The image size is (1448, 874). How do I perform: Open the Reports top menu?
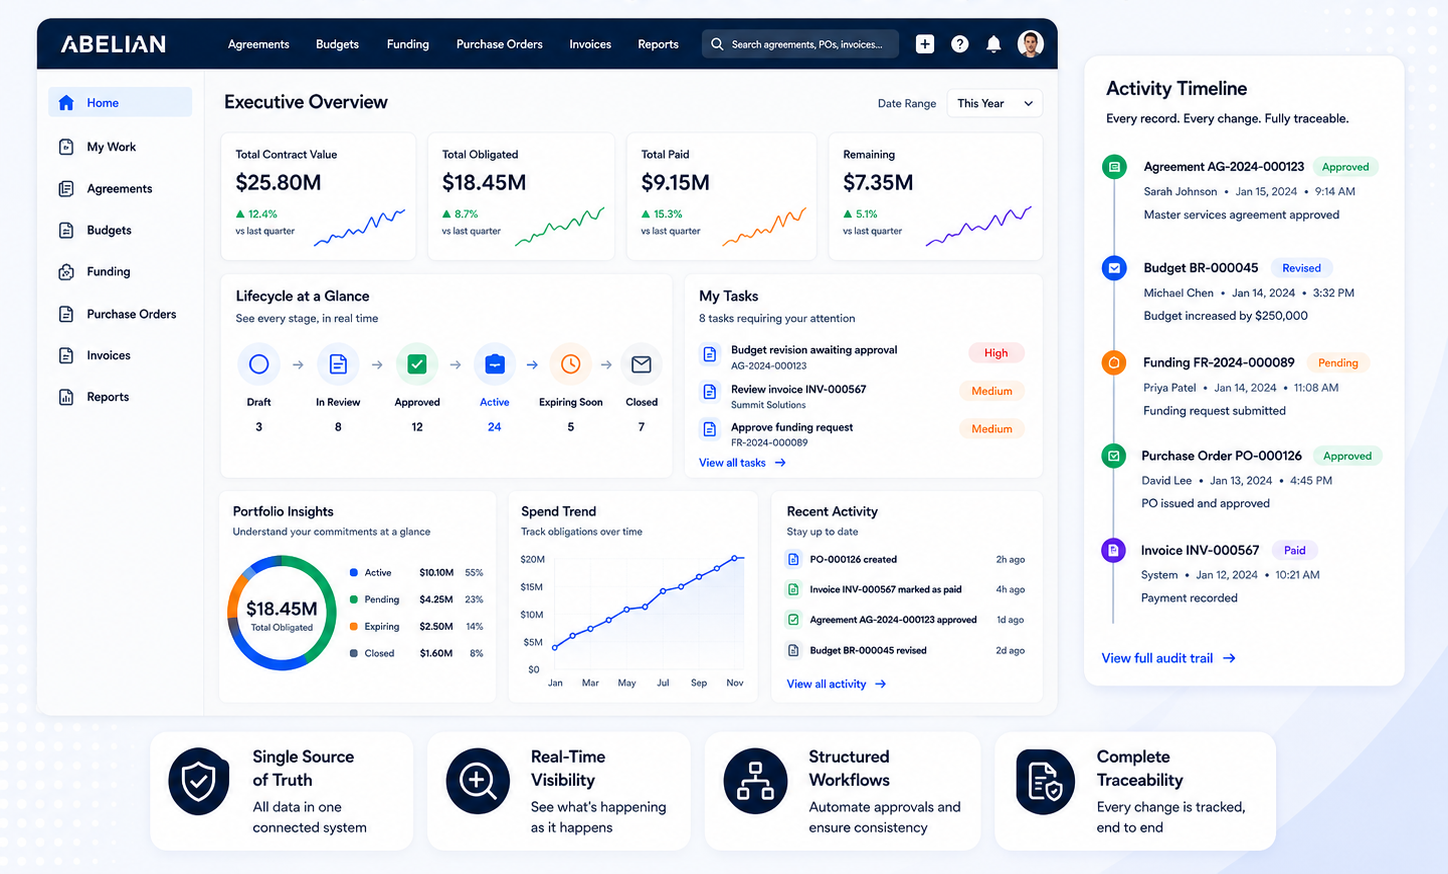pyautogui.click(x=658, y=44)
